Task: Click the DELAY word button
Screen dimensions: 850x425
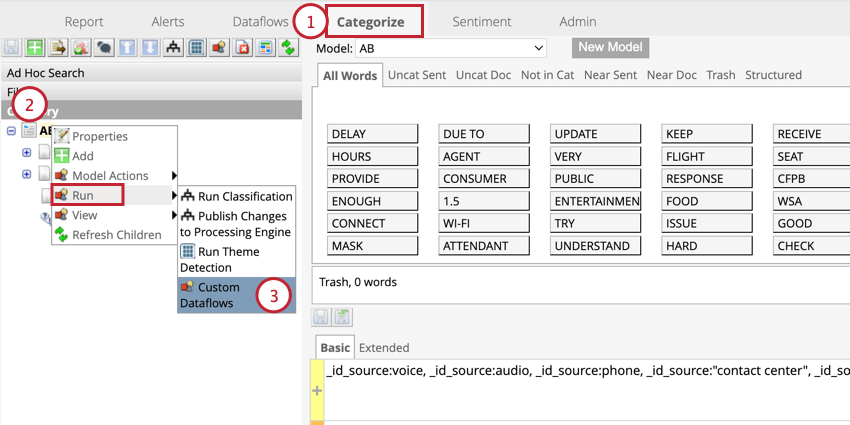Action: [372, 134]
